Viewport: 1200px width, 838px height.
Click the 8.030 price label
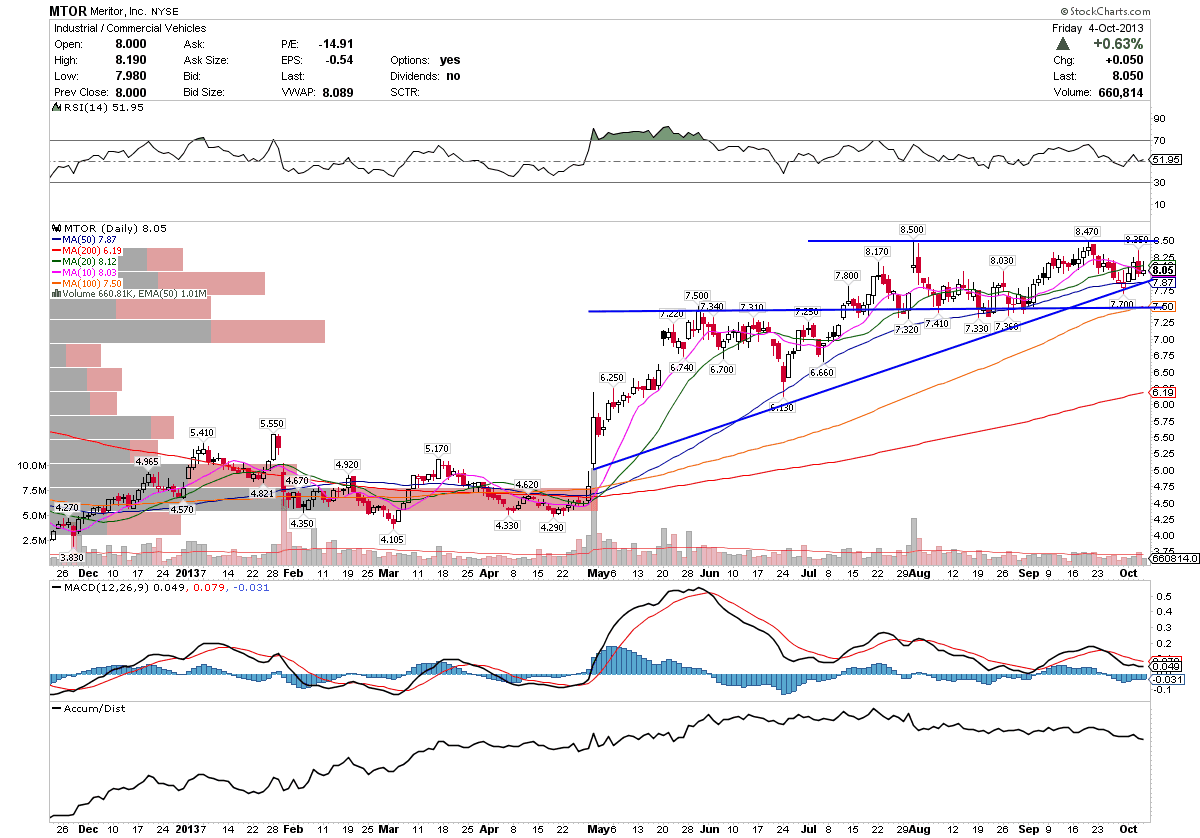click(x=1002, y=260)
